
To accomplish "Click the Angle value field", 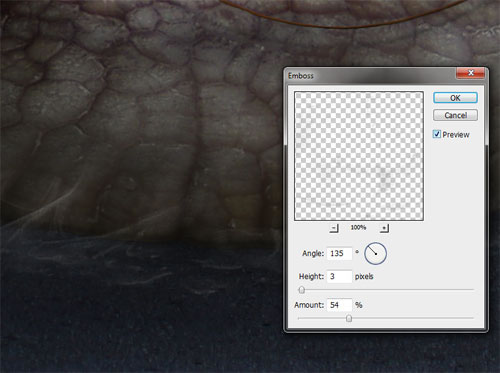I will (339, 253).
